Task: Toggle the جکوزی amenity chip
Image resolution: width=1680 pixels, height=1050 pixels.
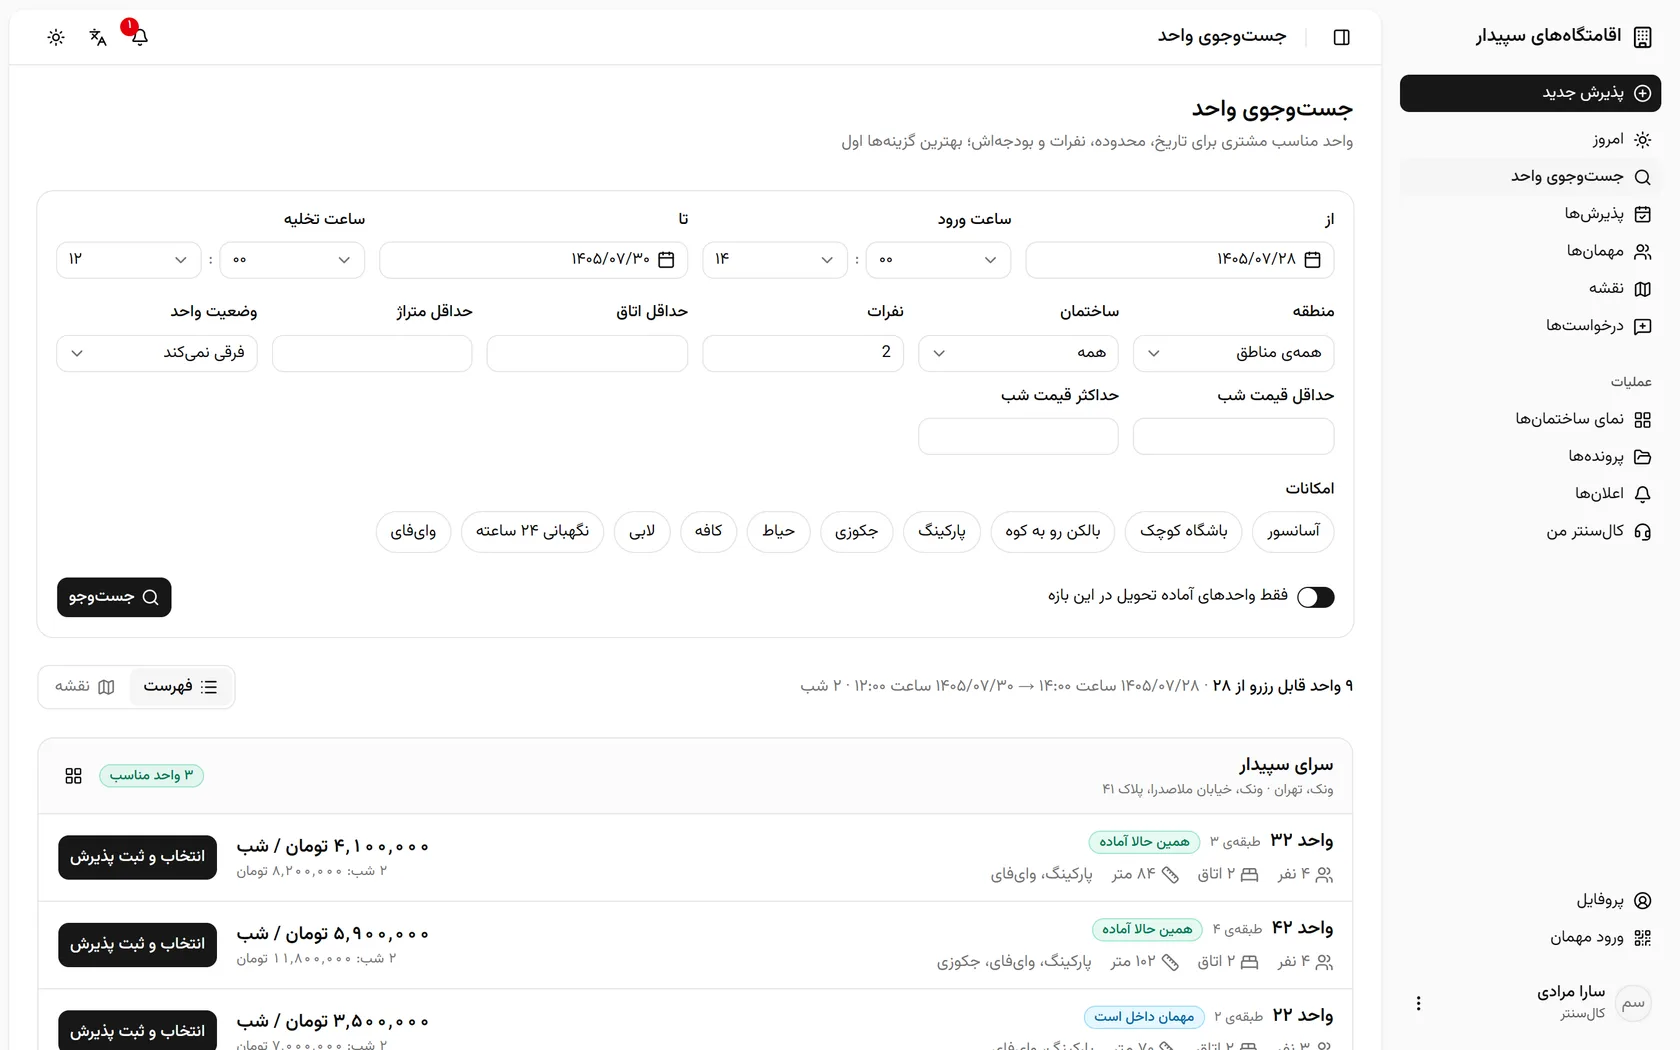Action: pos(856,532)
